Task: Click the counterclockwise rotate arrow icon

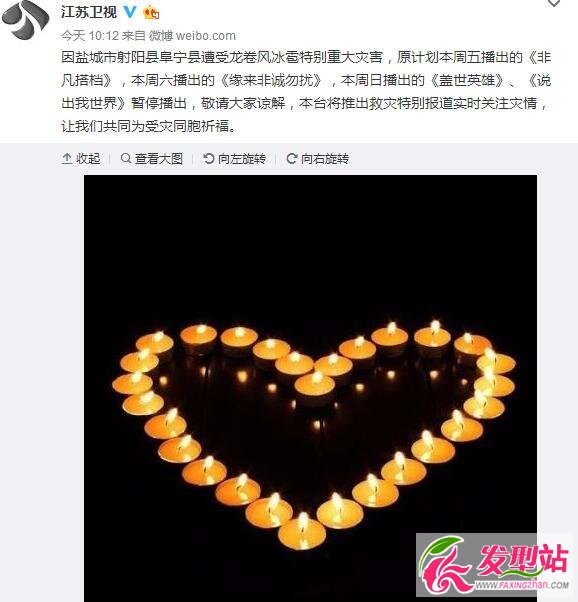Action: pyautogui.click(x=209, y=158)
